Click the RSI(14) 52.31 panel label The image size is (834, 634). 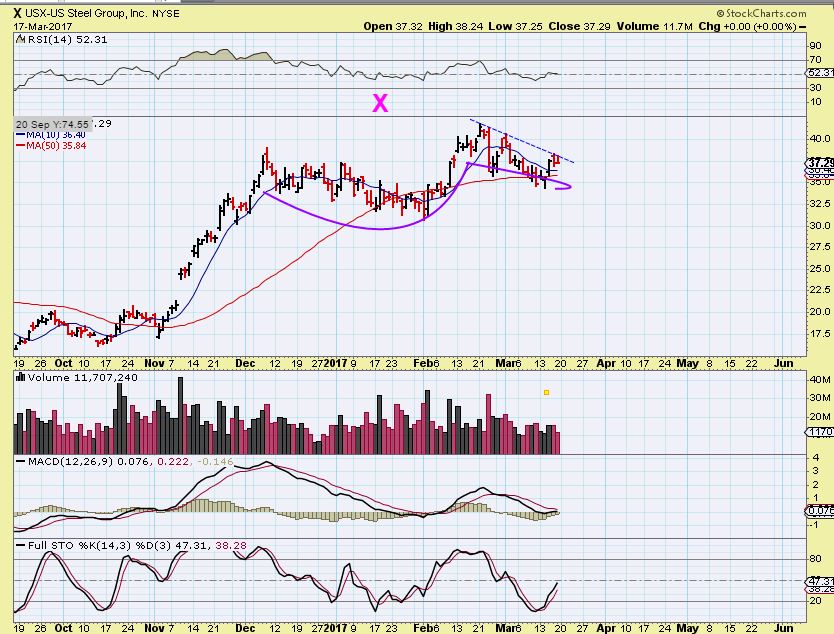click(x=67, y=39)
